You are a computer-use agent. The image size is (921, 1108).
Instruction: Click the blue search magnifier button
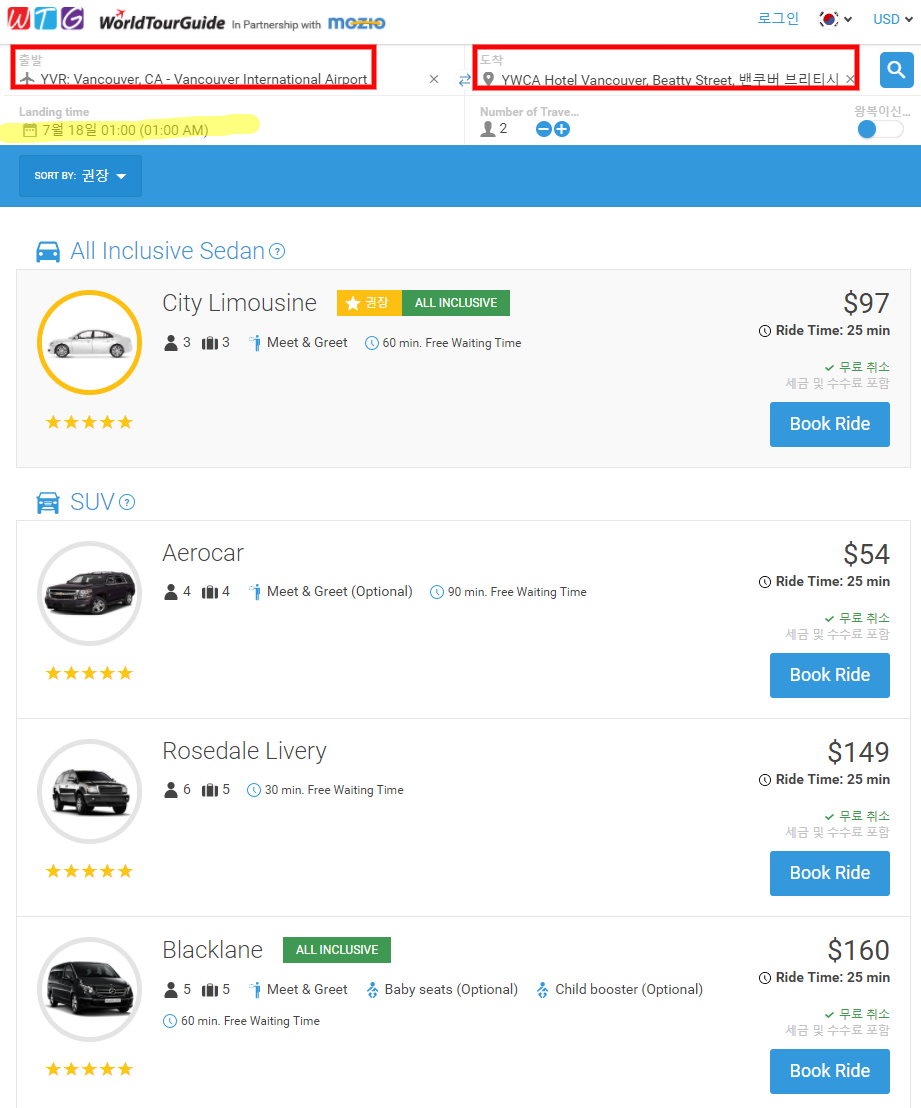[896, 70]
